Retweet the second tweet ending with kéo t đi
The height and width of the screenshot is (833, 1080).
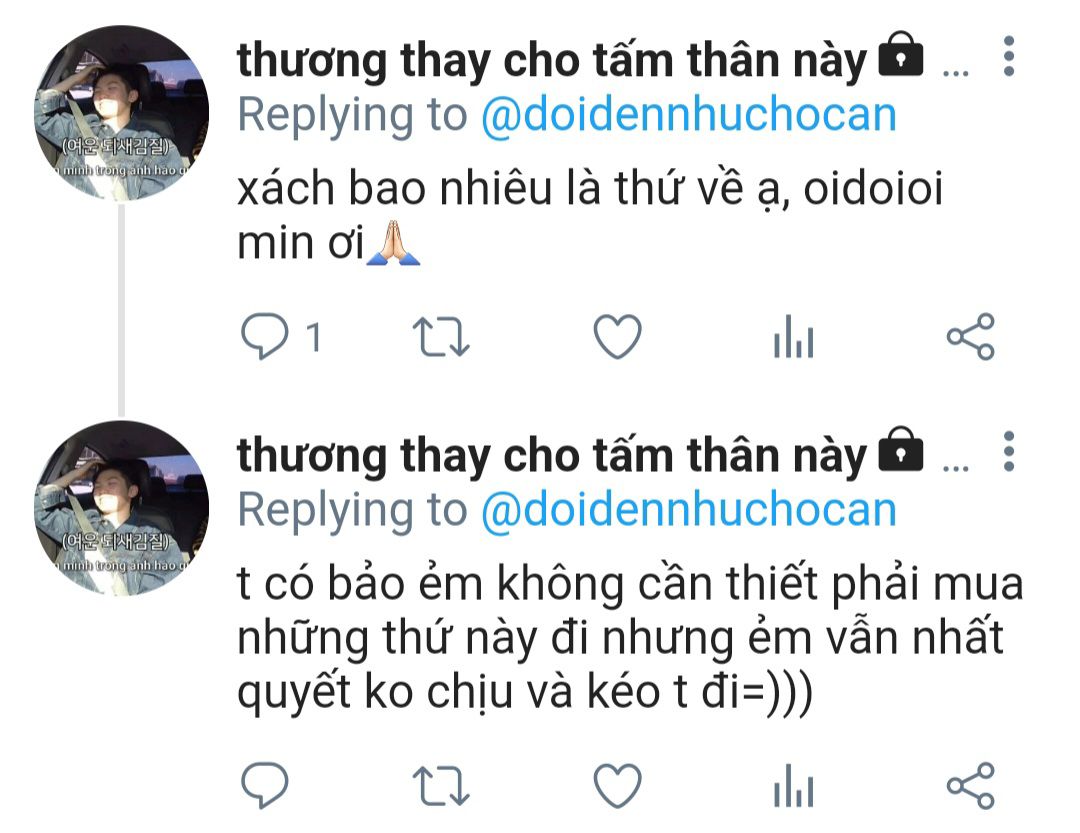pos(441,785)
